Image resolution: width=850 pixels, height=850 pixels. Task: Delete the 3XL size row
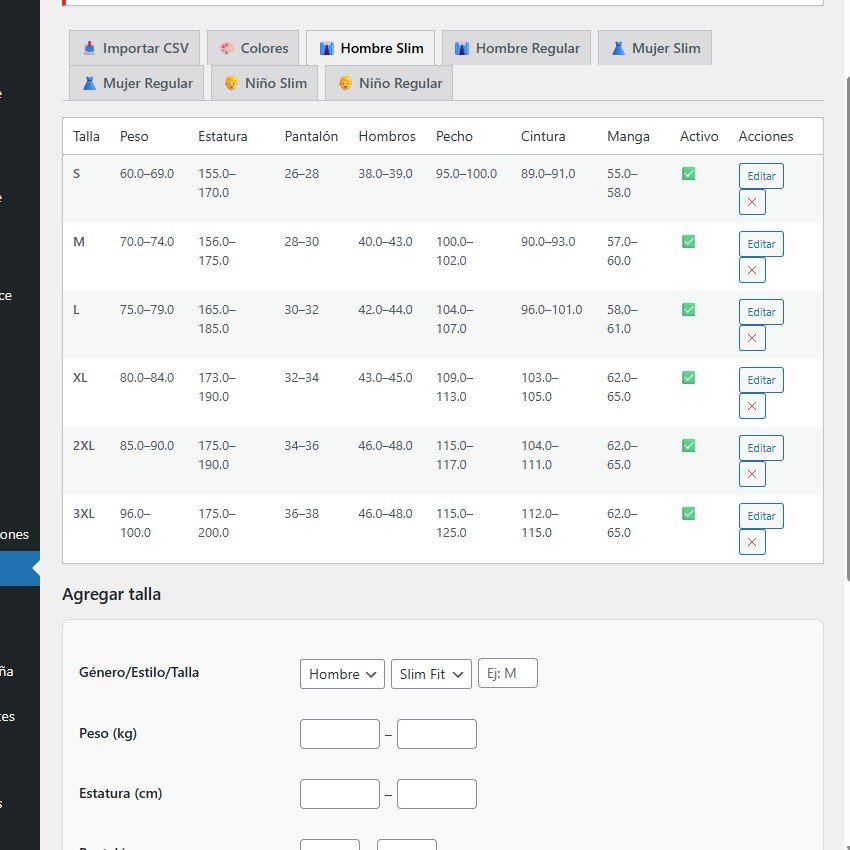click(752, 542)
